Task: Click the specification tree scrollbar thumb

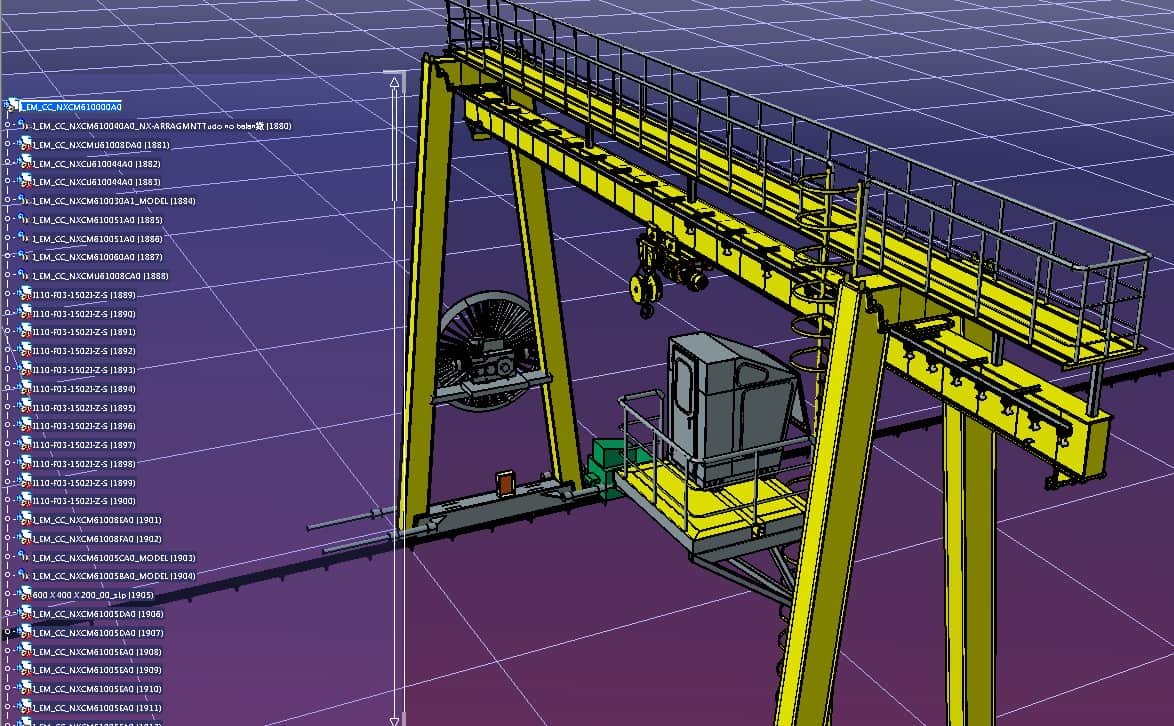Action: (395, 145)
